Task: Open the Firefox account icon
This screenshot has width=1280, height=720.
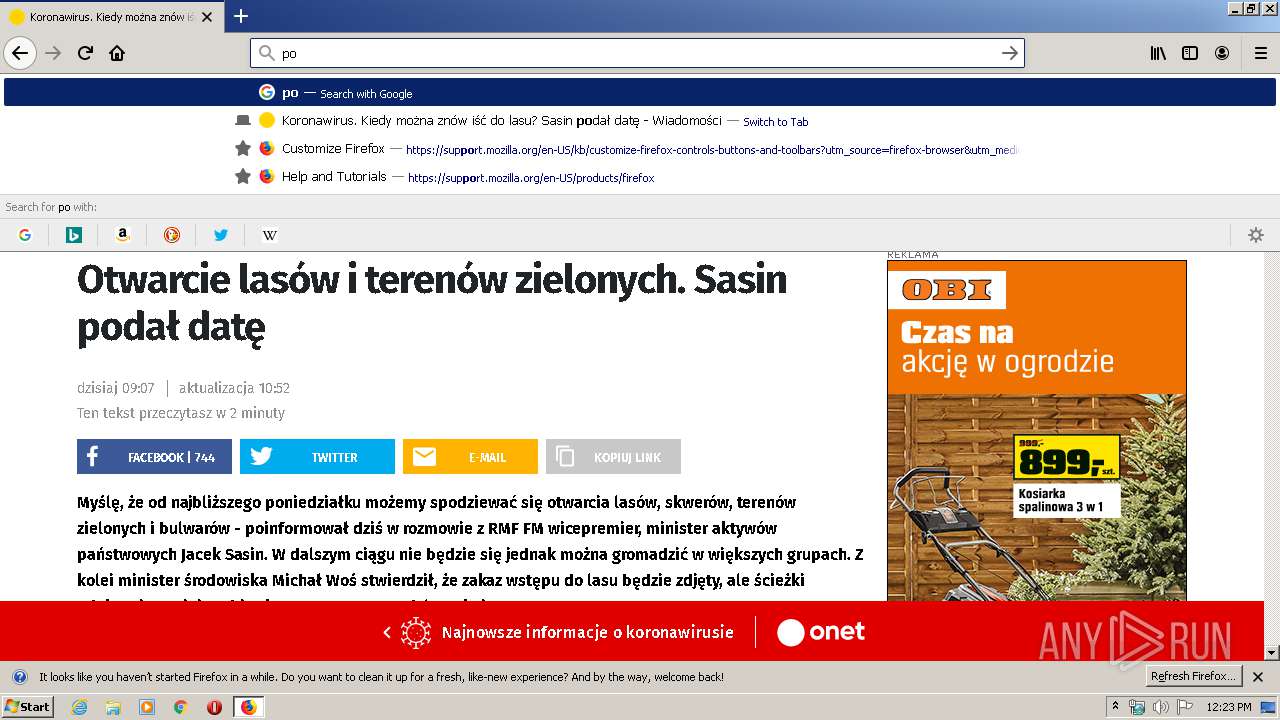Action: click(x=1222, y=53)
